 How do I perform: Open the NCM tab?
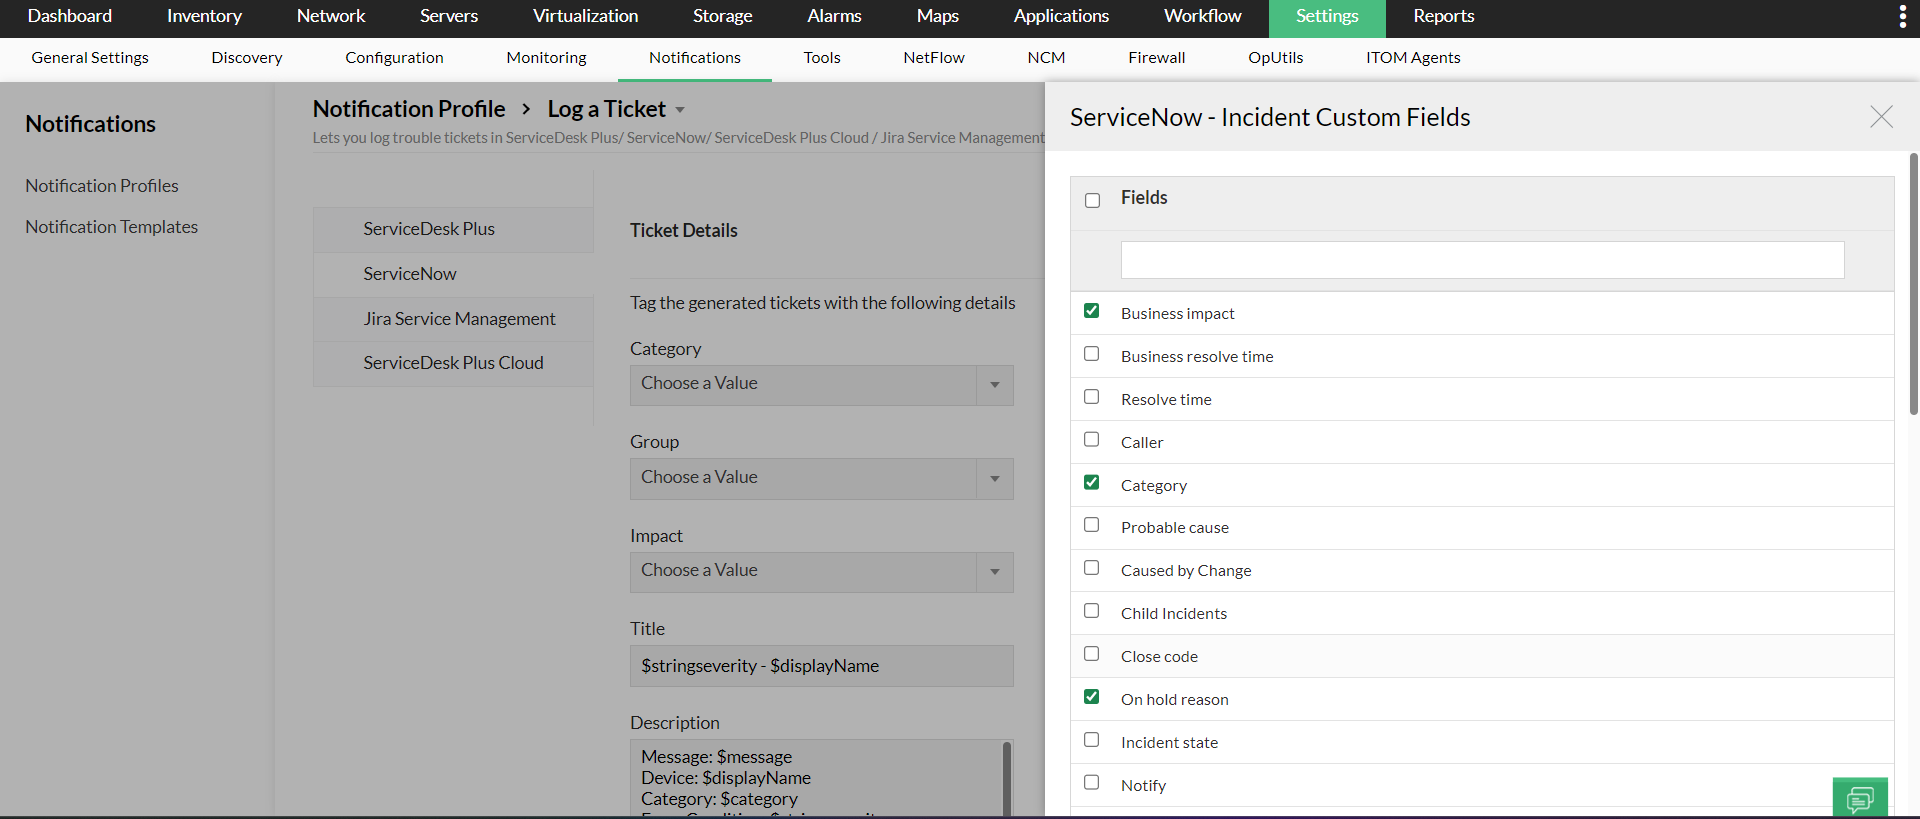click(1046, 58)
